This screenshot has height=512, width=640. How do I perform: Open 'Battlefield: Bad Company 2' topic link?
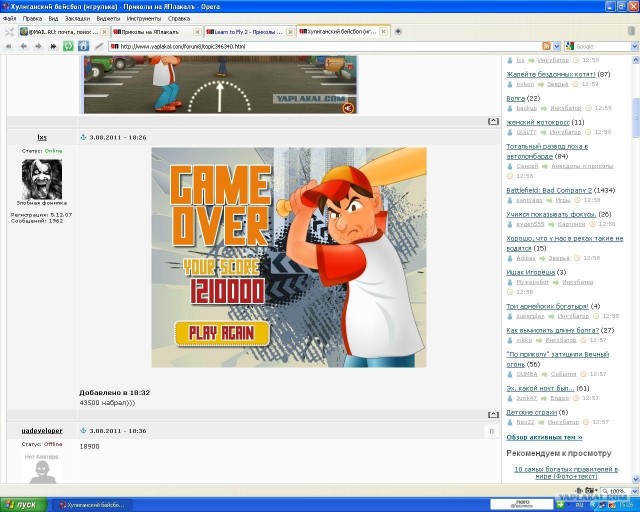pyautogui.click(x=549, y=190)
